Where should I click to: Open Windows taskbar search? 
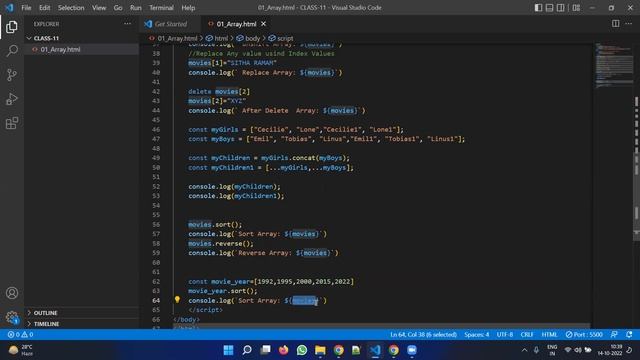pyautogui.click(x=247, y=350)
